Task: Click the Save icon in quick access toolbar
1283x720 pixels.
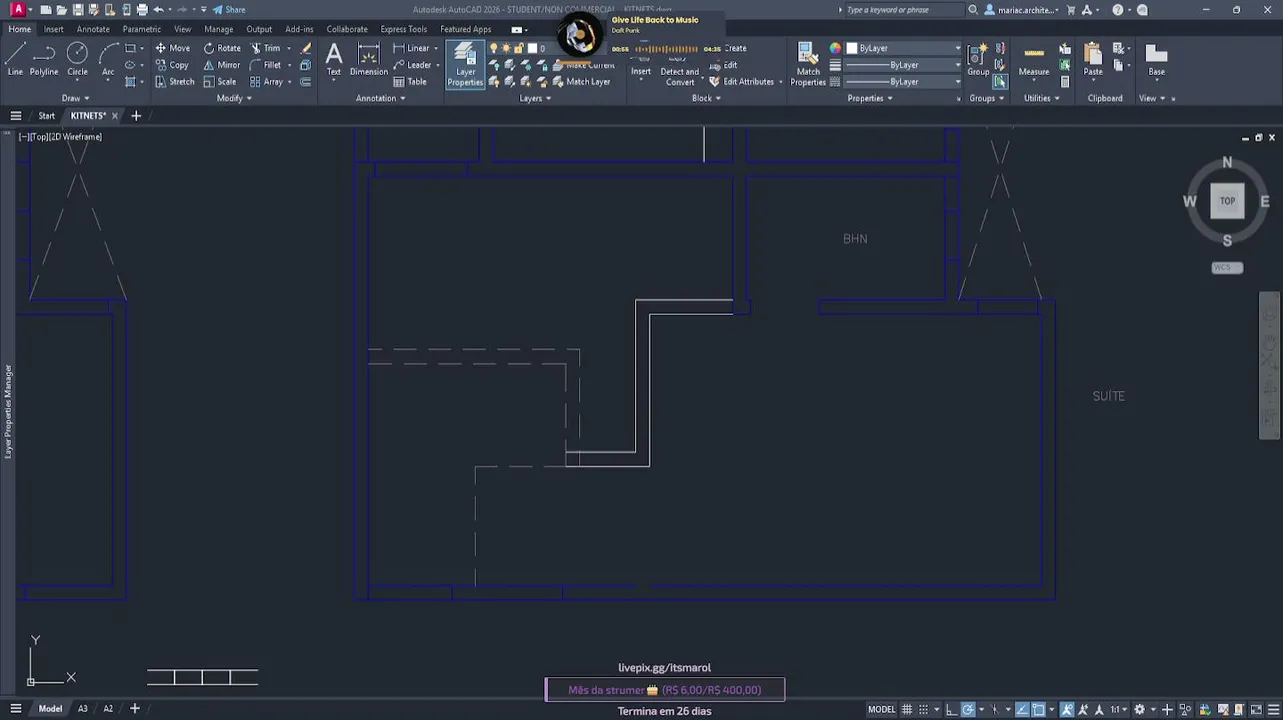Action: [x=78, y=10]
